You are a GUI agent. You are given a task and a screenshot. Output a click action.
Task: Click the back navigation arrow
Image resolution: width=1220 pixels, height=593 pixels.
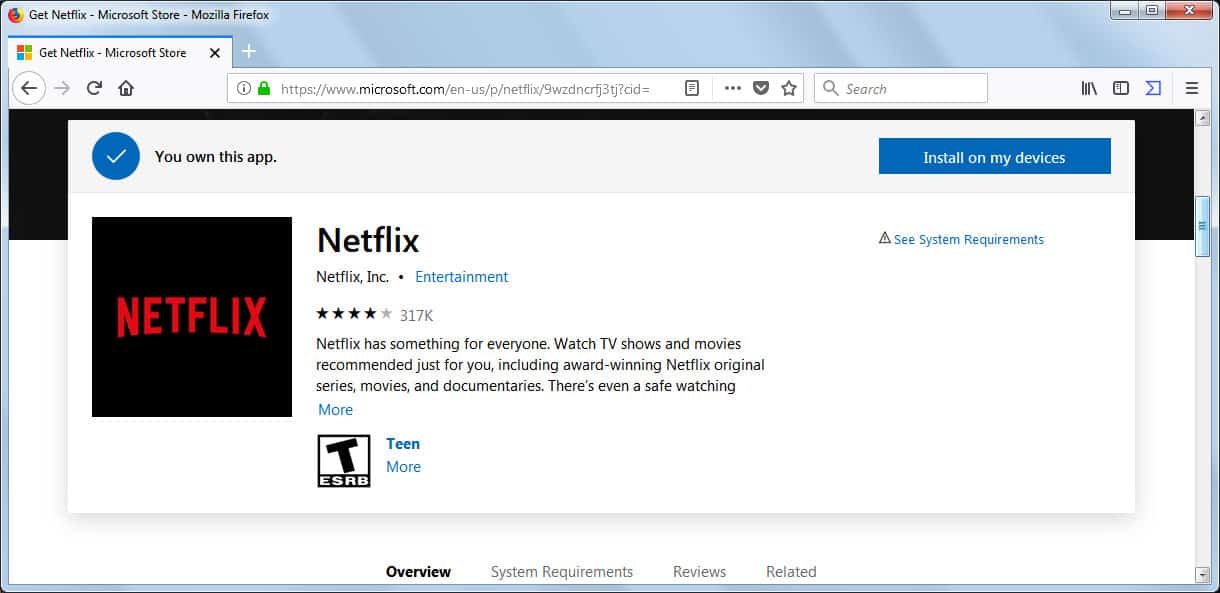tap(29, 88)
